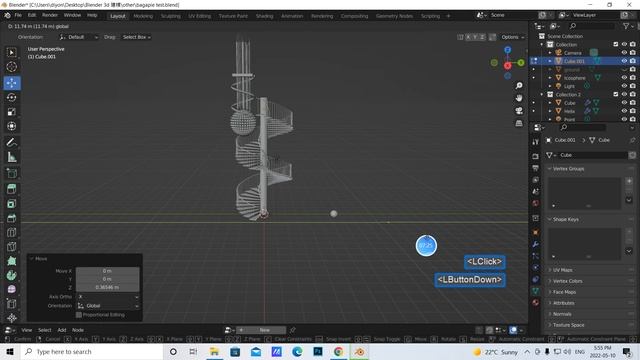The width and height of the screenshot is (640, 360).
Task: Click the New button in node editor
Action: point(264,330)
